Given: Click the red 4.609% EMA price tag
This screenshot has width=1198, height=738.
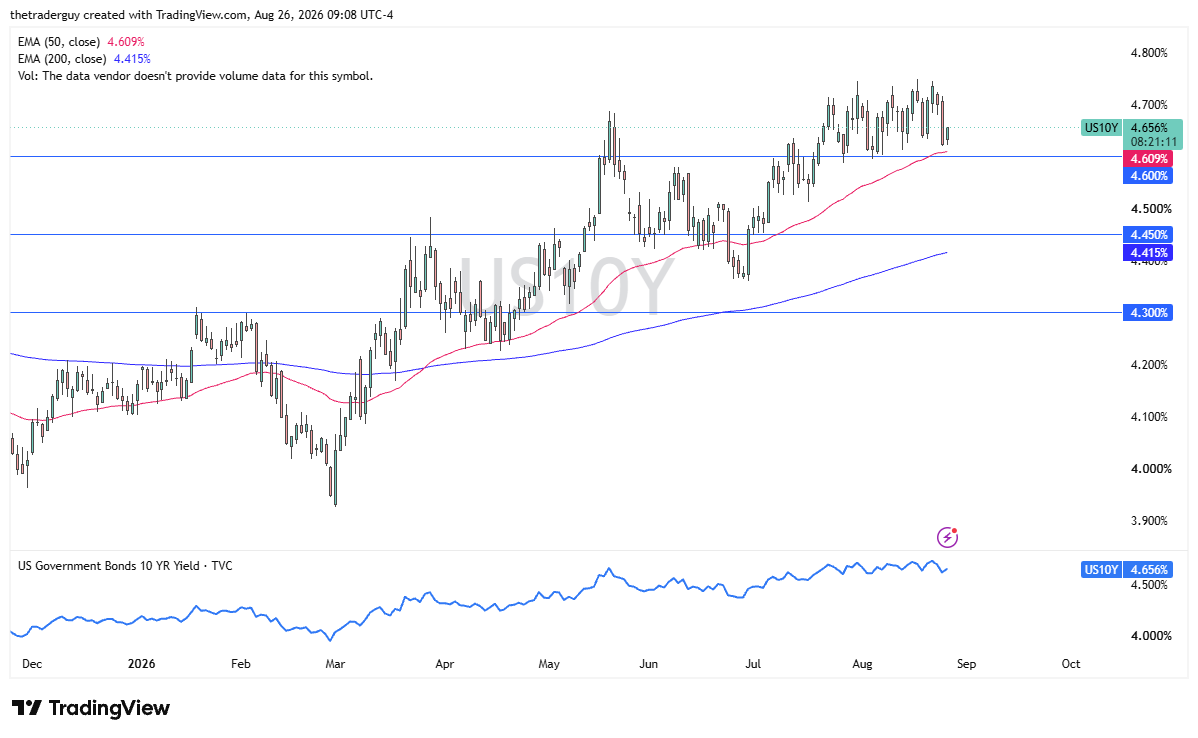Looking at the screenshot, I should 1148,159.
